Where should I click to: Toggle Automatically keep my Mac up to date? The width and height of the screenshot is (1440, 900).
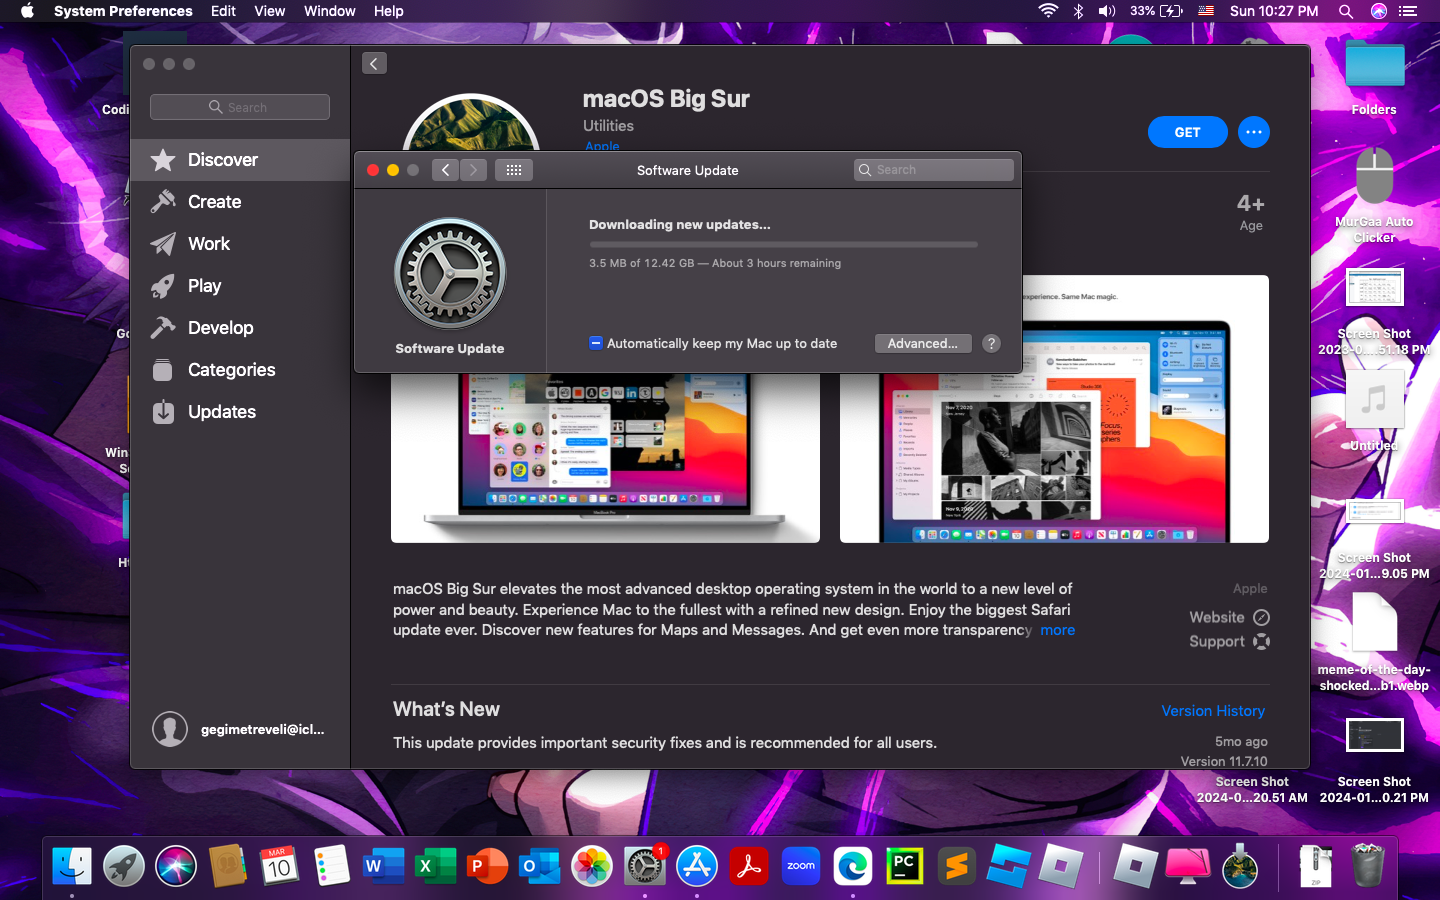coord(596,343)
